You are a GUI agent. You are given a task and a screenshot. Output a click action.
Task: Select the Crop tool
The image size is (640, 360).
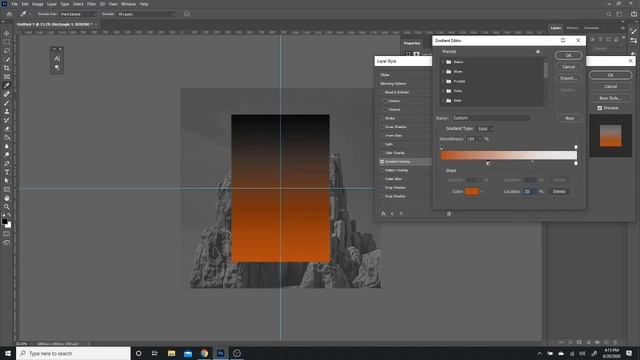coord(7,68)
